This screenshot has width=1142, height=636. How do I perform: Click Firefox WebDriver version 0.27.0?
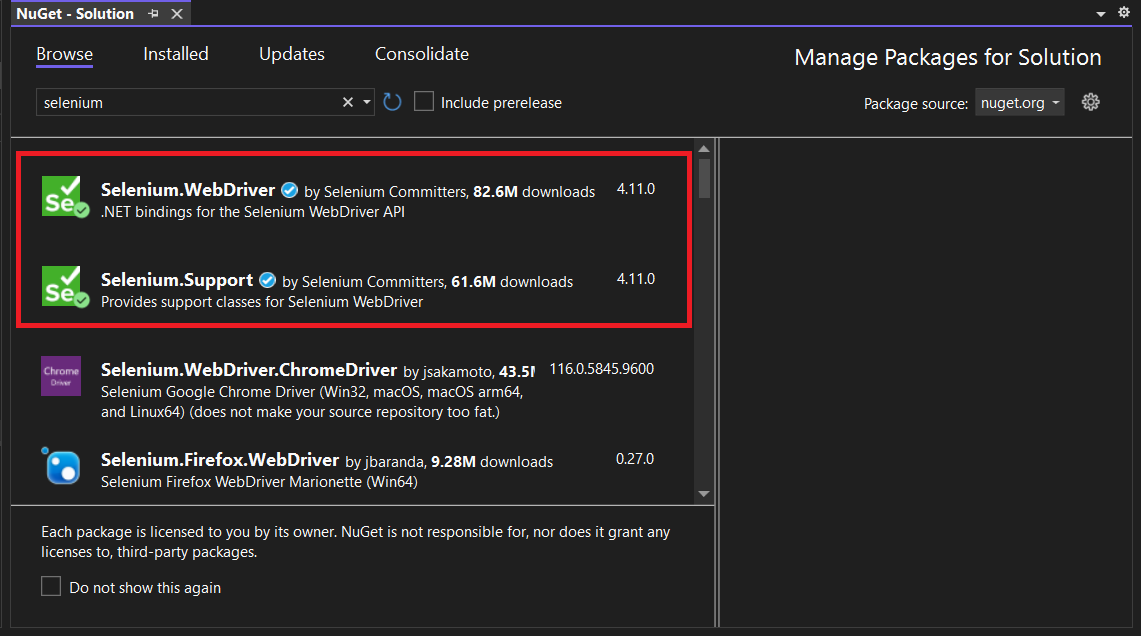point(635,459)
